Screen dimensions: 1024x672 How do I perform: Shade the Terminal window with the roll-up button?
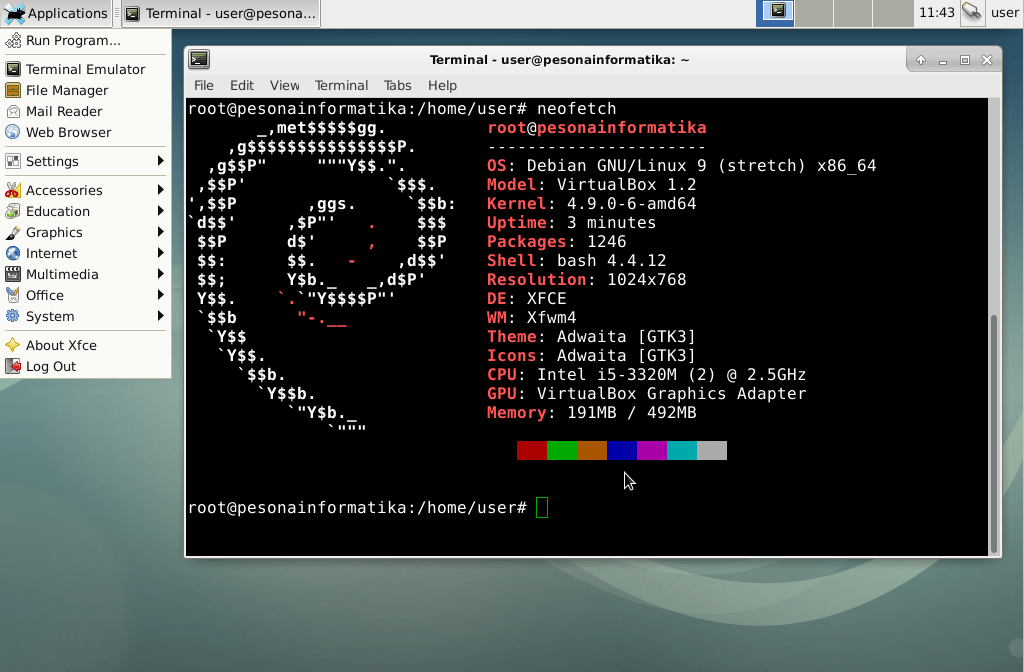[x=919, y=59]
